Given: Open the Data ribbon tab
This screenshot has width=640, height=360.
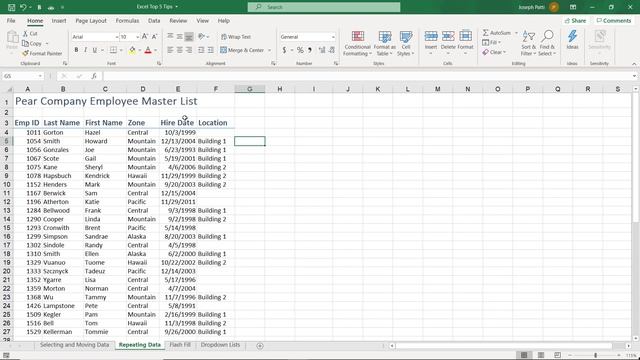Looking at the screenshot, I should (154, 20).
